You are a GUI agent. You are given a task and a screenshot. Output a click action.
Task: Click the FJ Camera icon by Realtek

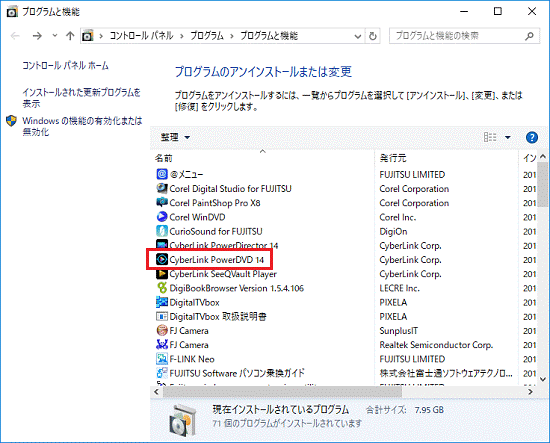(x=162, y=345)
